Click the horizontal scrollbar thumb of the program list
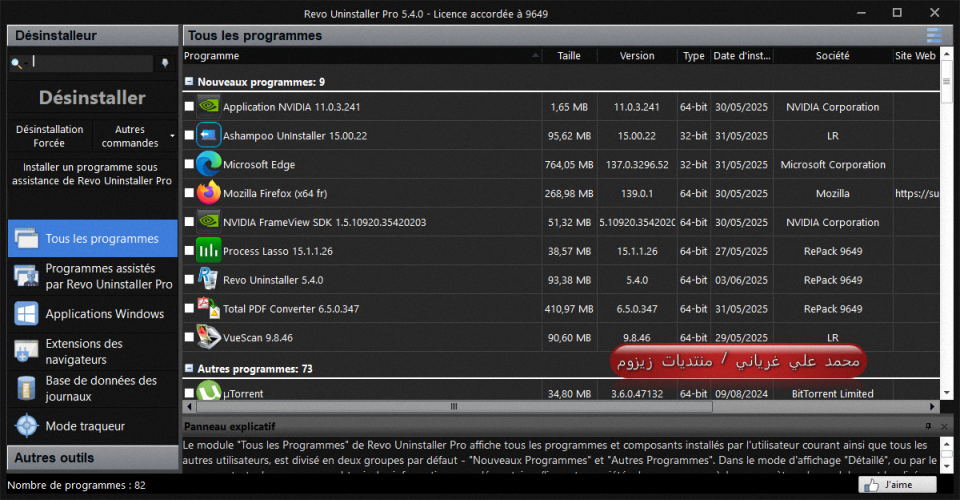Screen dimensions: 960x500 pos(454,406)
